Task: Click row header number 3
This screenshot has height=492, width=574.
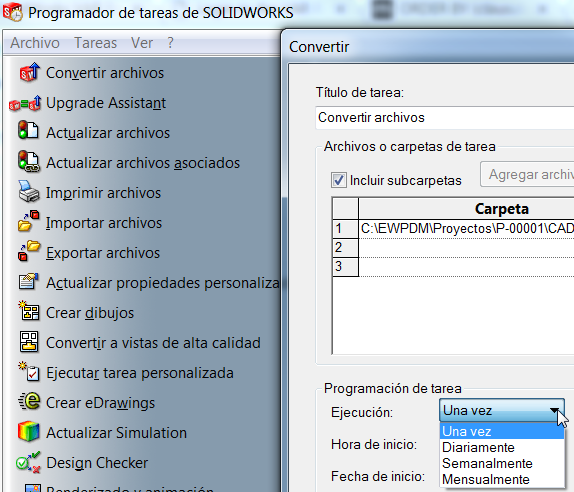Action: click(345, 266)
